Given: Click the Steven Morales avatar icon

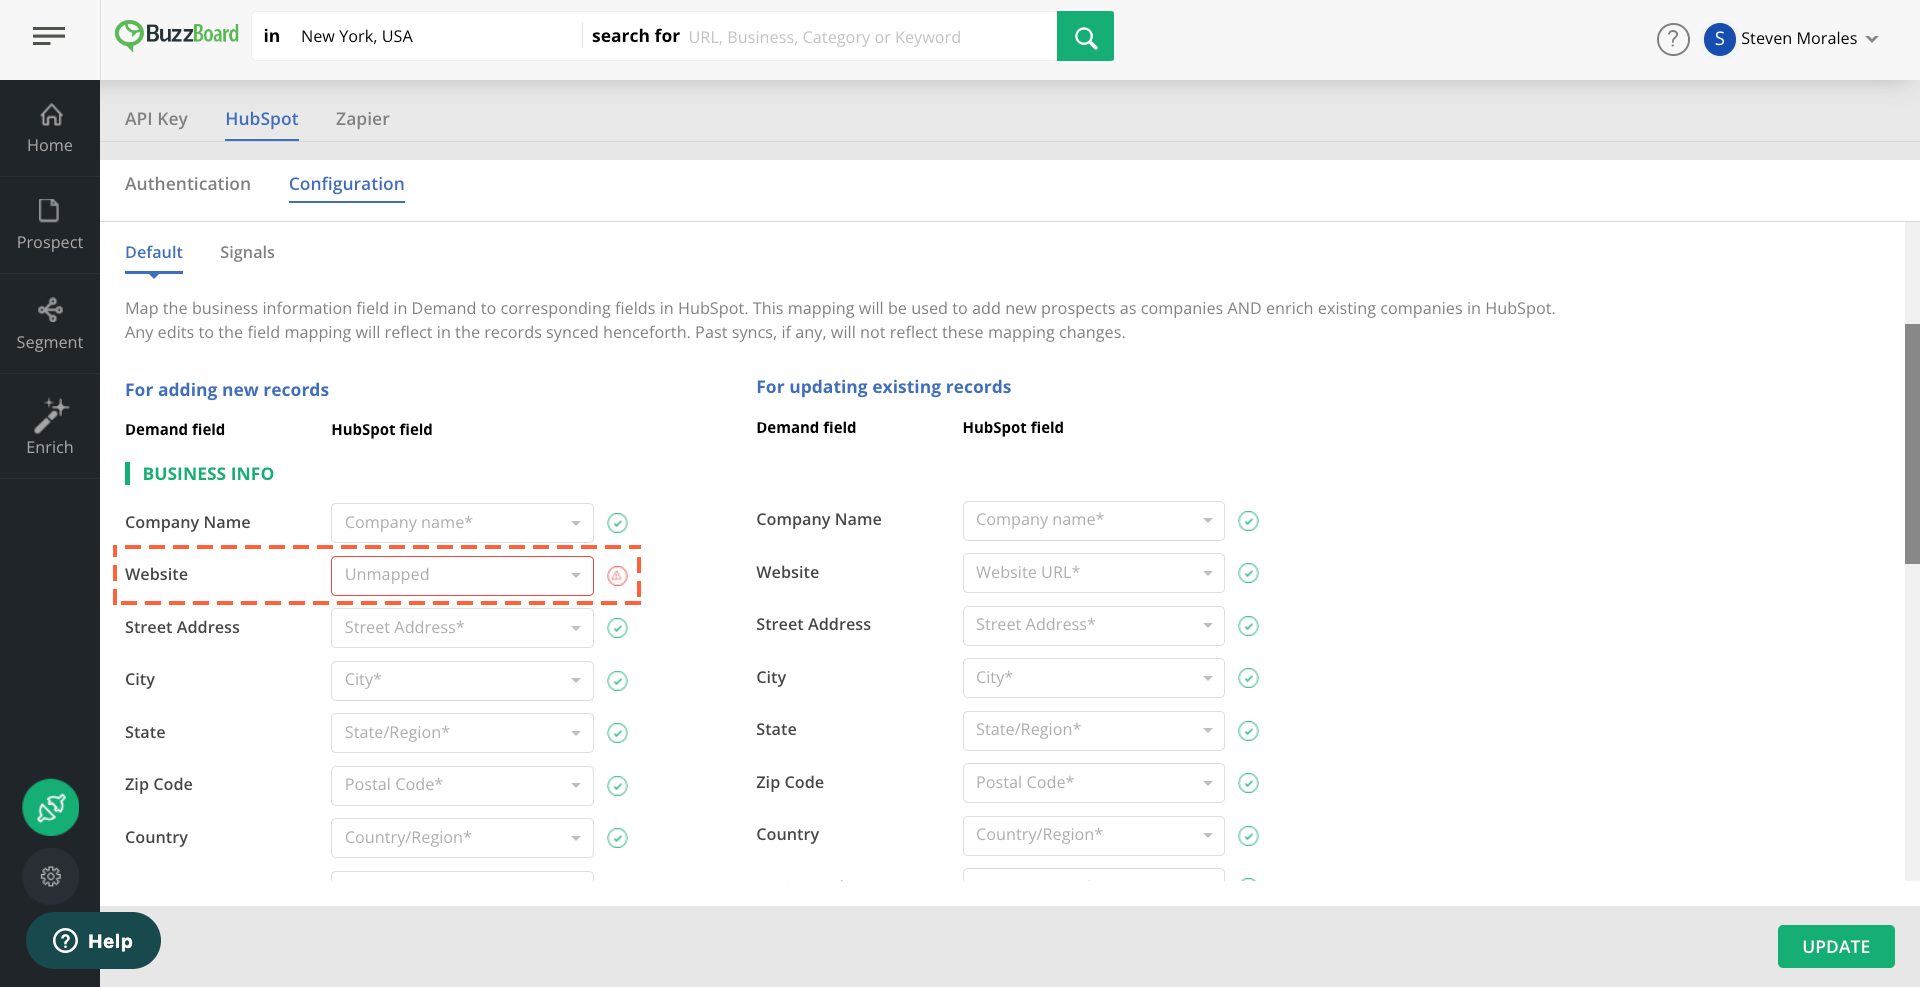Looking at the screenshot, I should point(1719,39).
